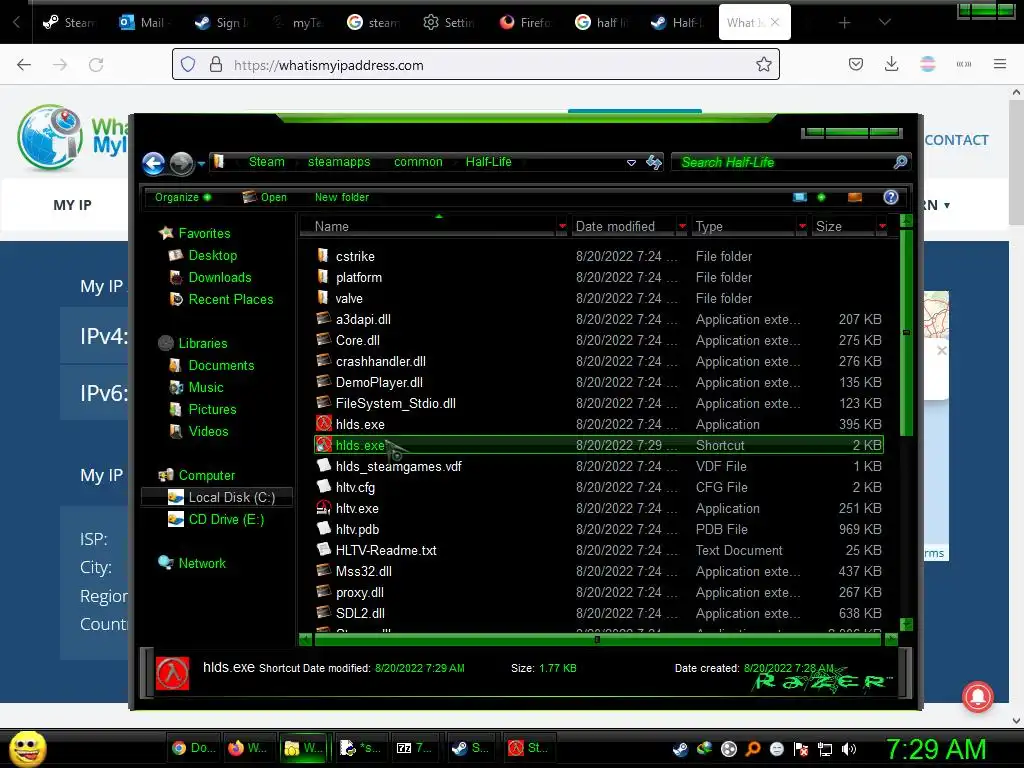Image resolution: width=1024 pixels, height=768 pixels.
Task: Open the Organize menu
Action: pyautogui.click(x=183, y=197)
